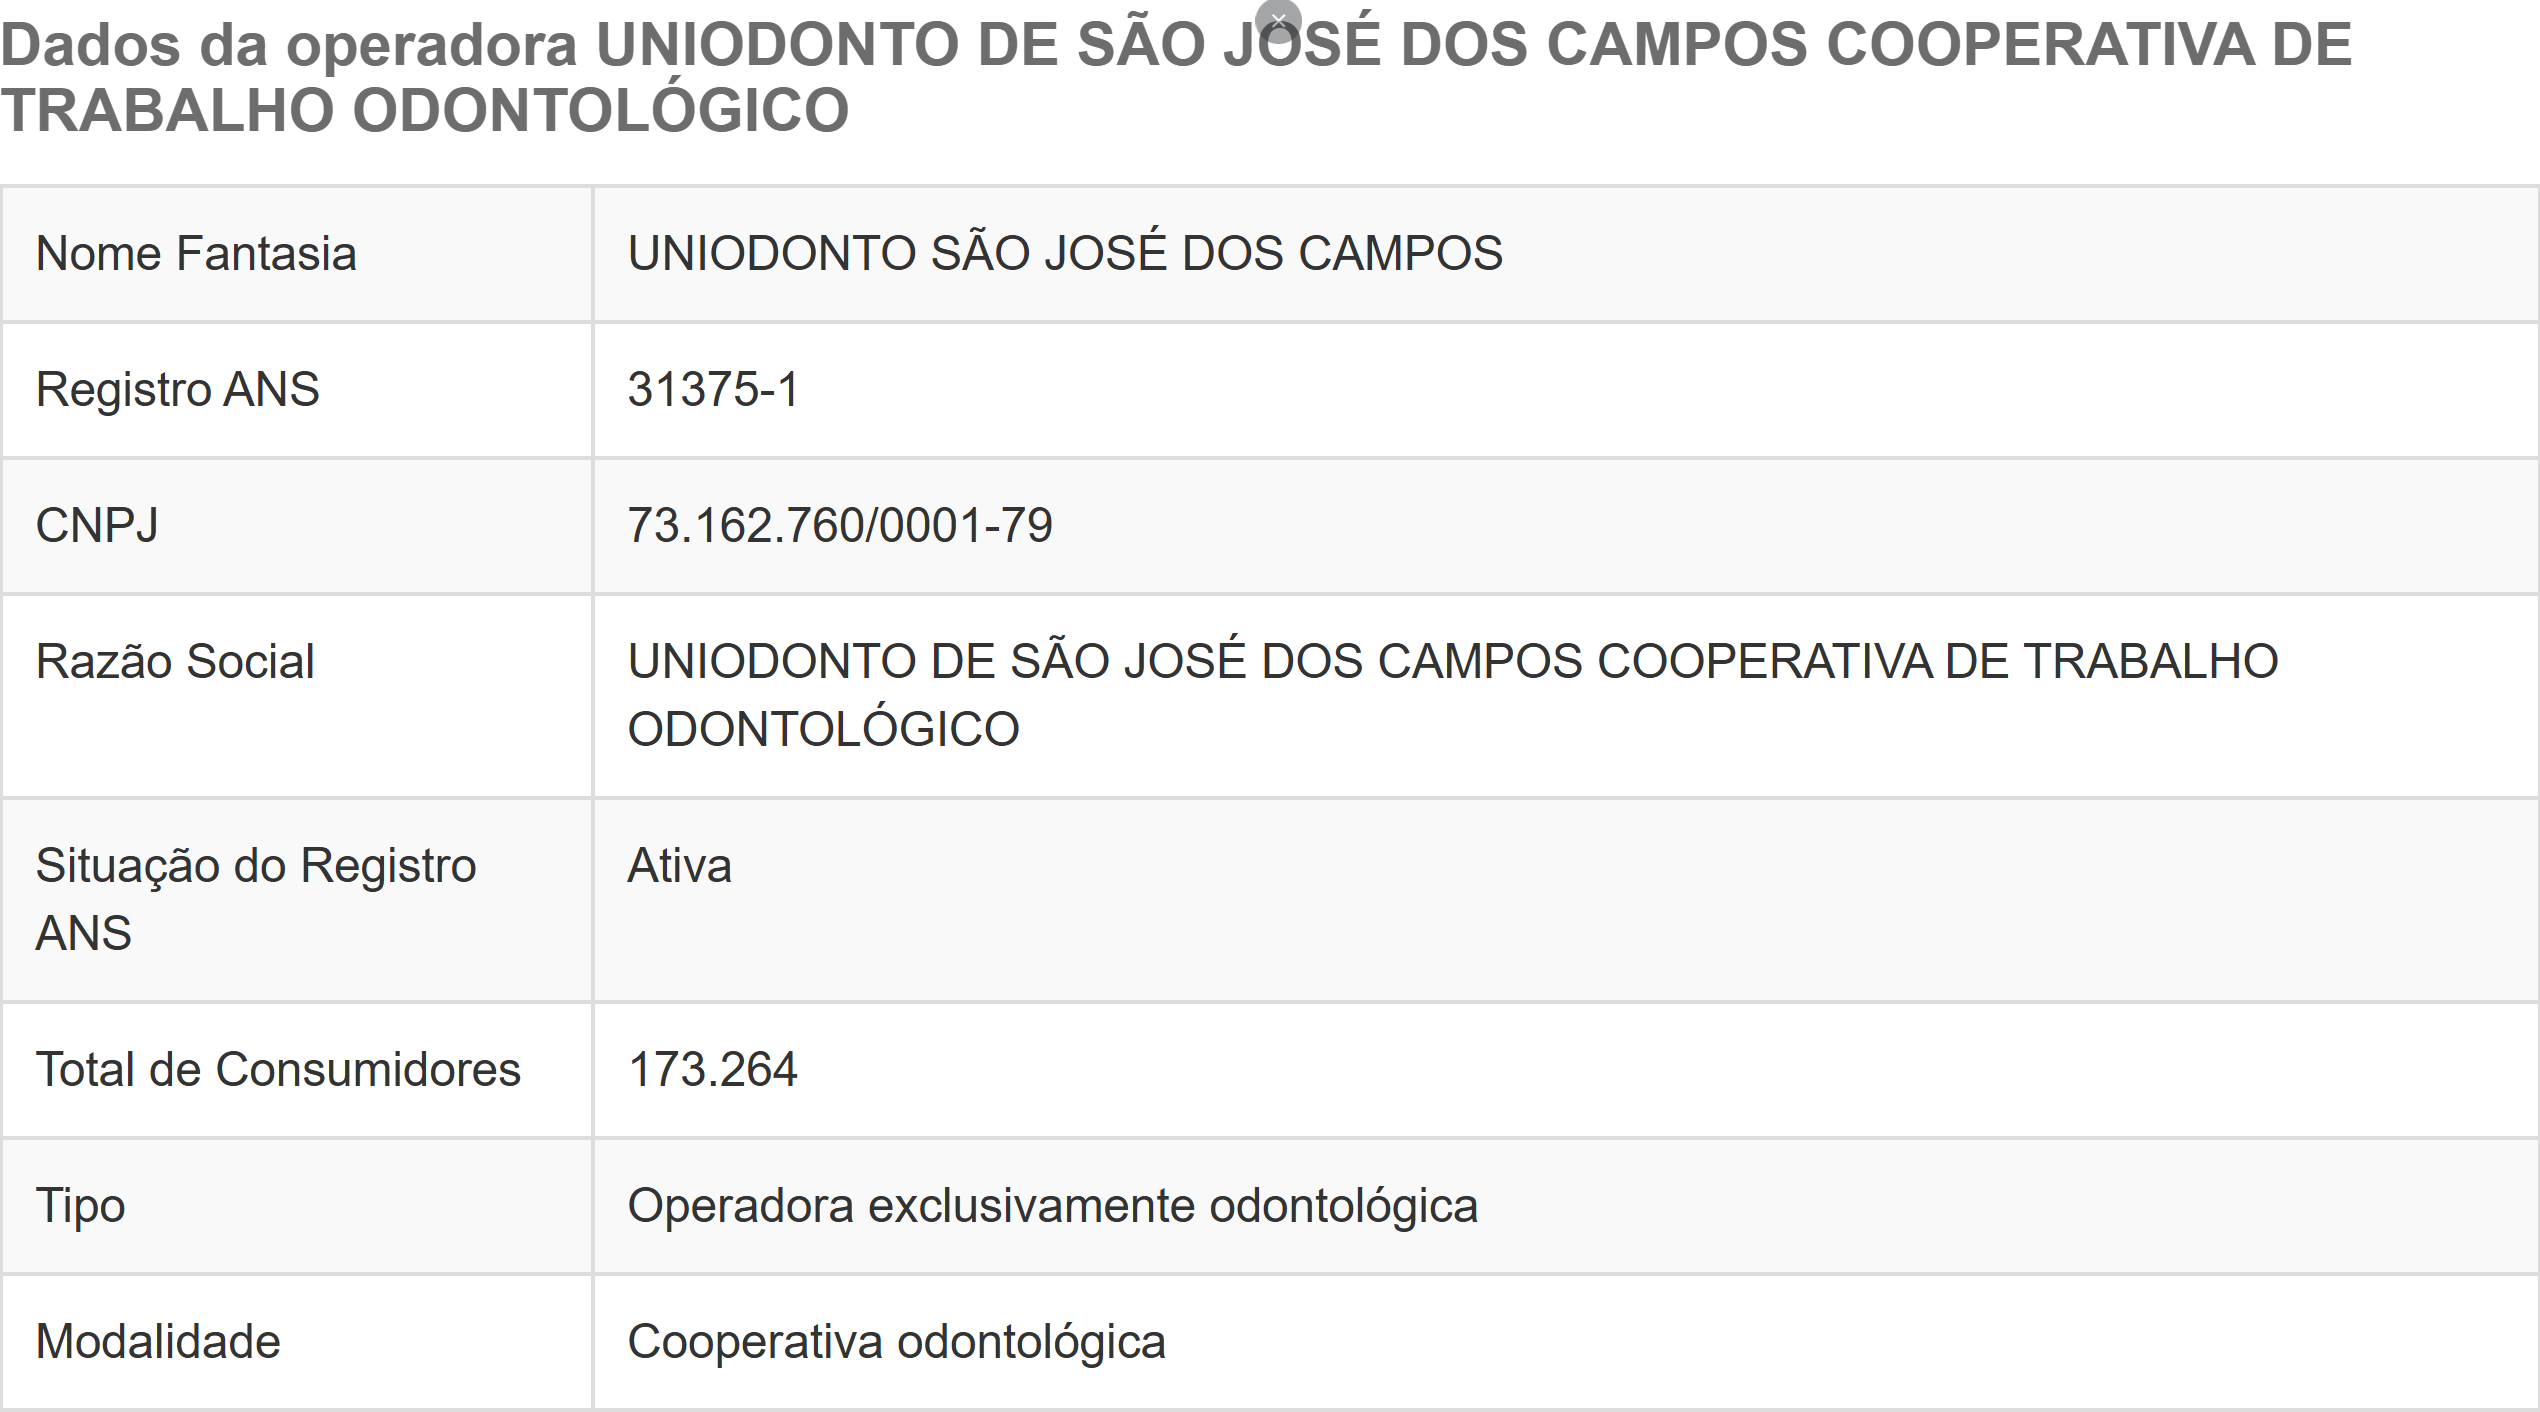Select the 'Situação do Registro ANS' label
2540x1412 pixels.
coord(255,898)
